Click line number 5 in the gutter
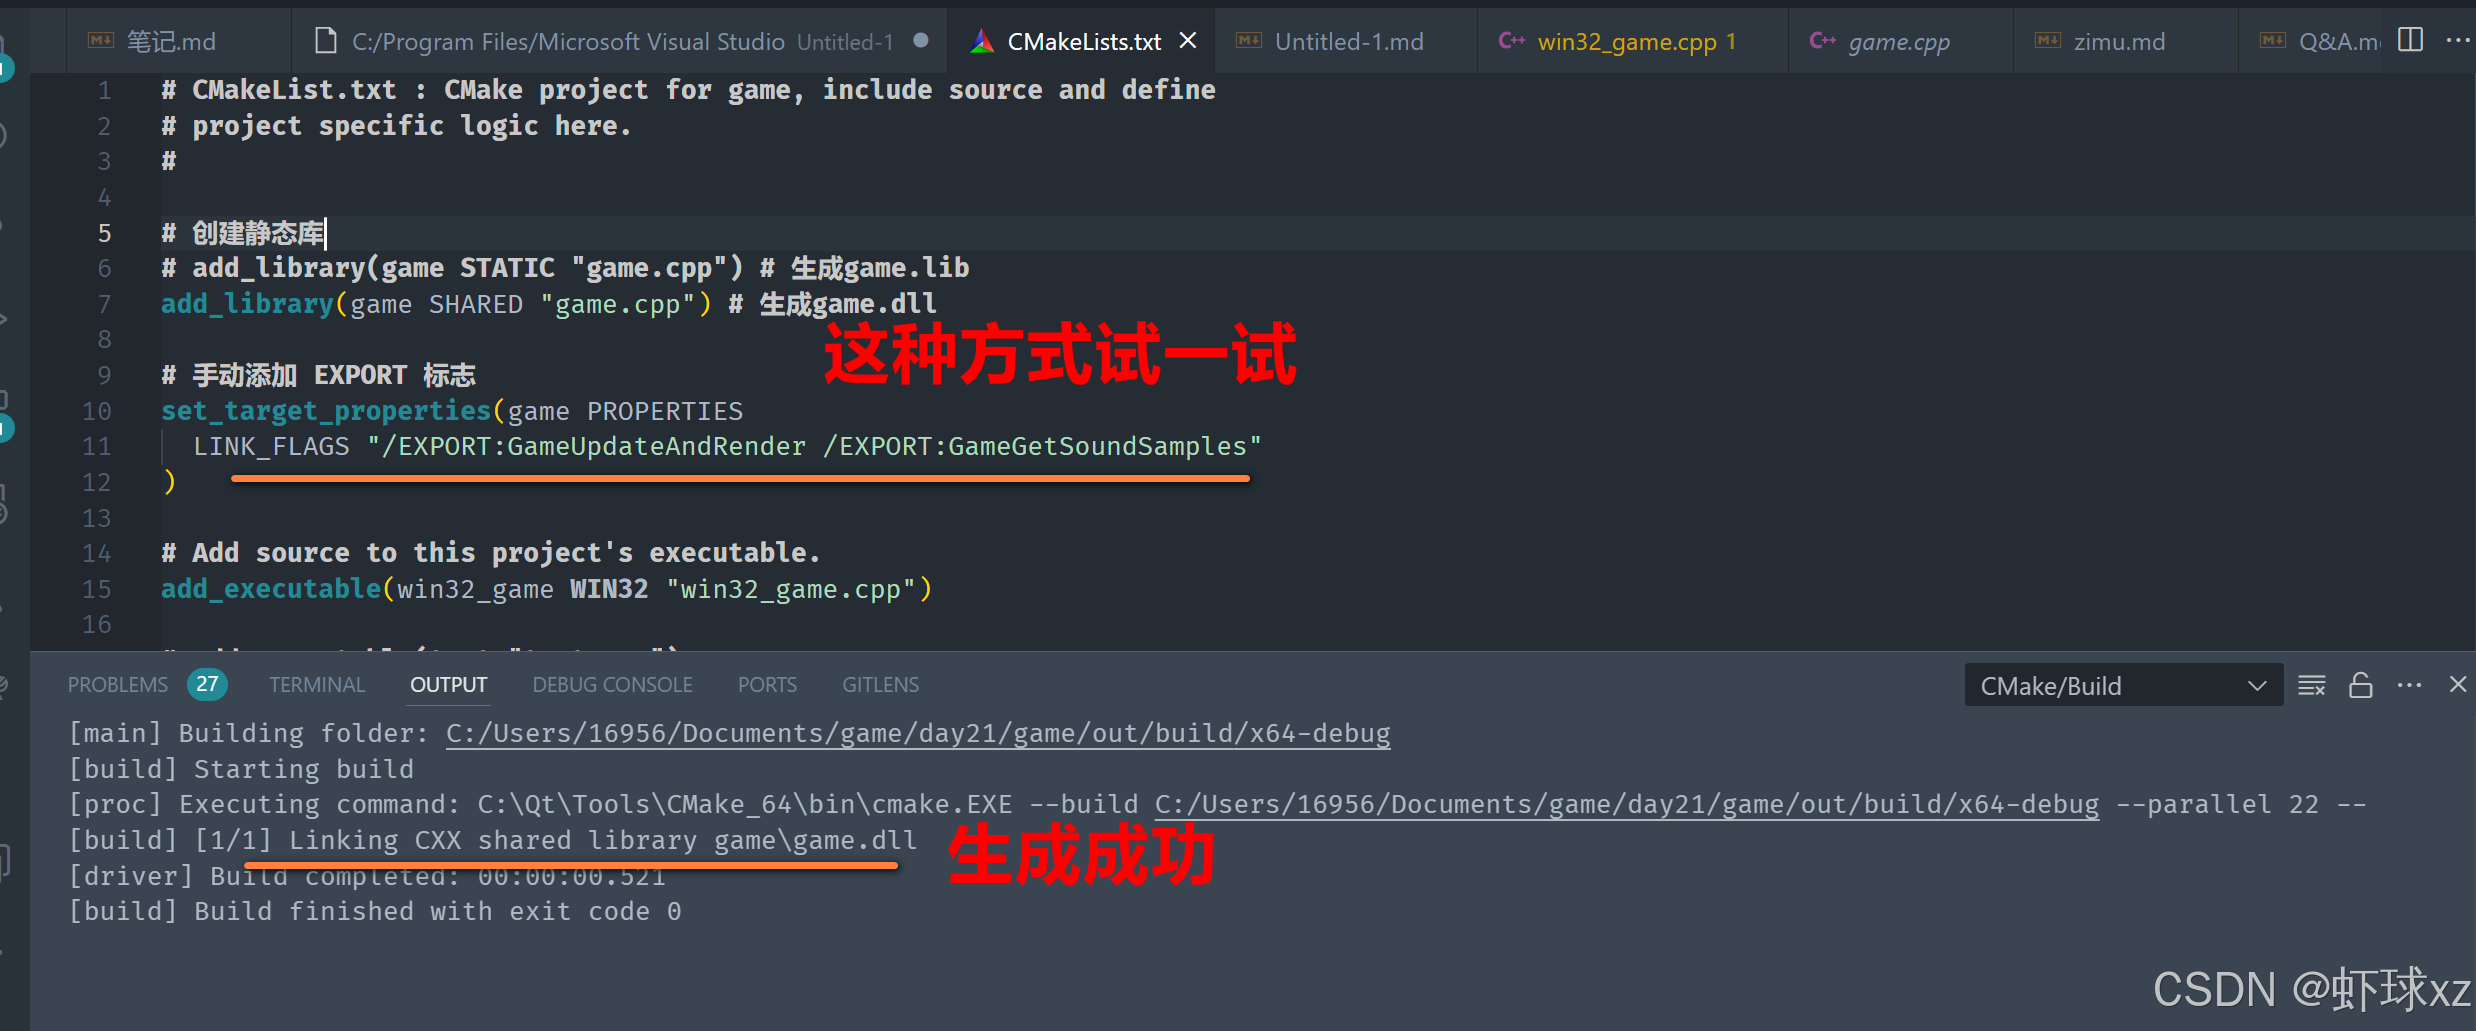The image size is (2476, 1031). point(104,233)
